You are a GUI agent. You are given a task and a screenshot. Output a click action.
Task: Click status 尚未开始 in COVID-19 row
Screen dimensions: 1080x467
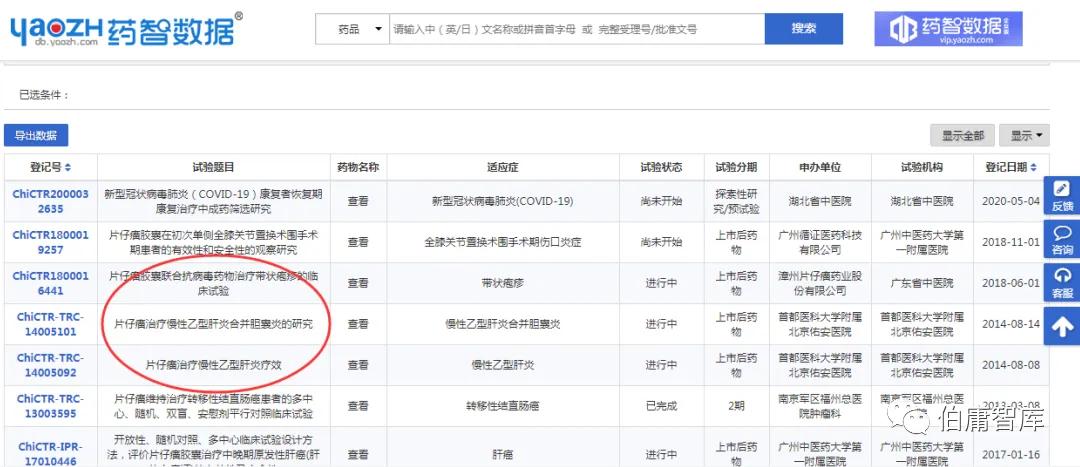661,201
